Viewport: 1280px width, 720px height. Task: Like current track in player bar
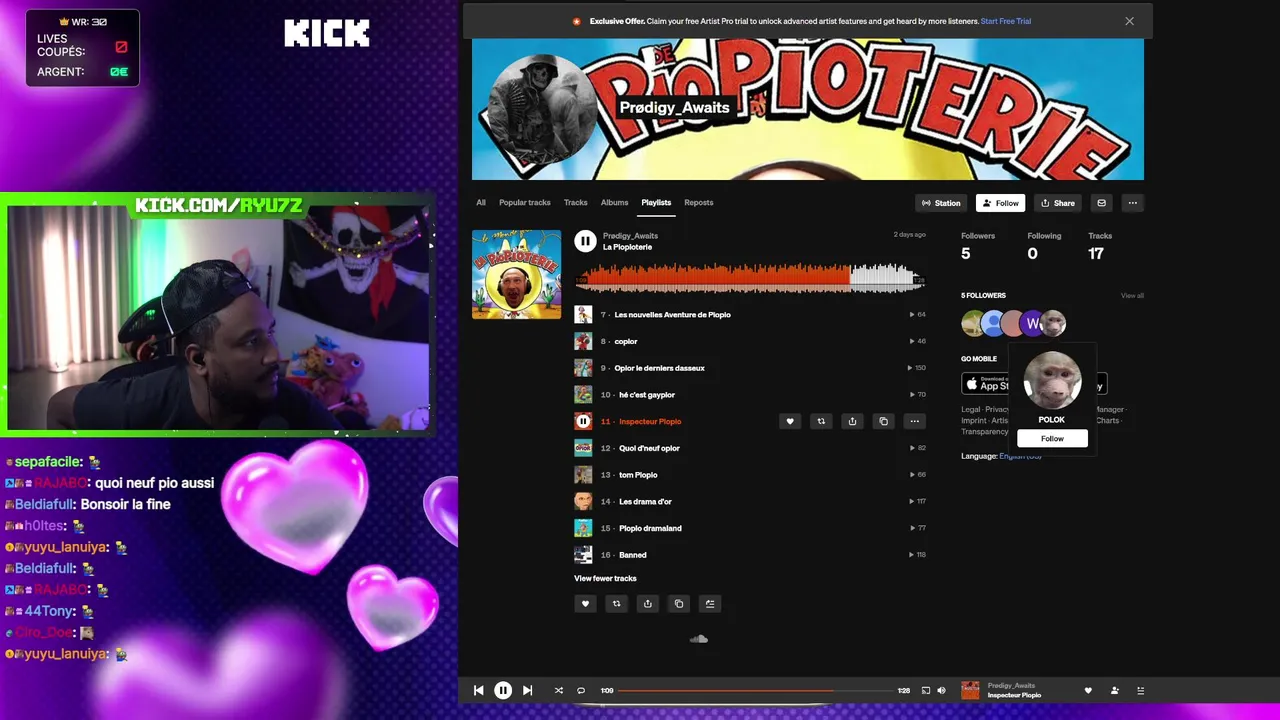(x=1088, y=690)
